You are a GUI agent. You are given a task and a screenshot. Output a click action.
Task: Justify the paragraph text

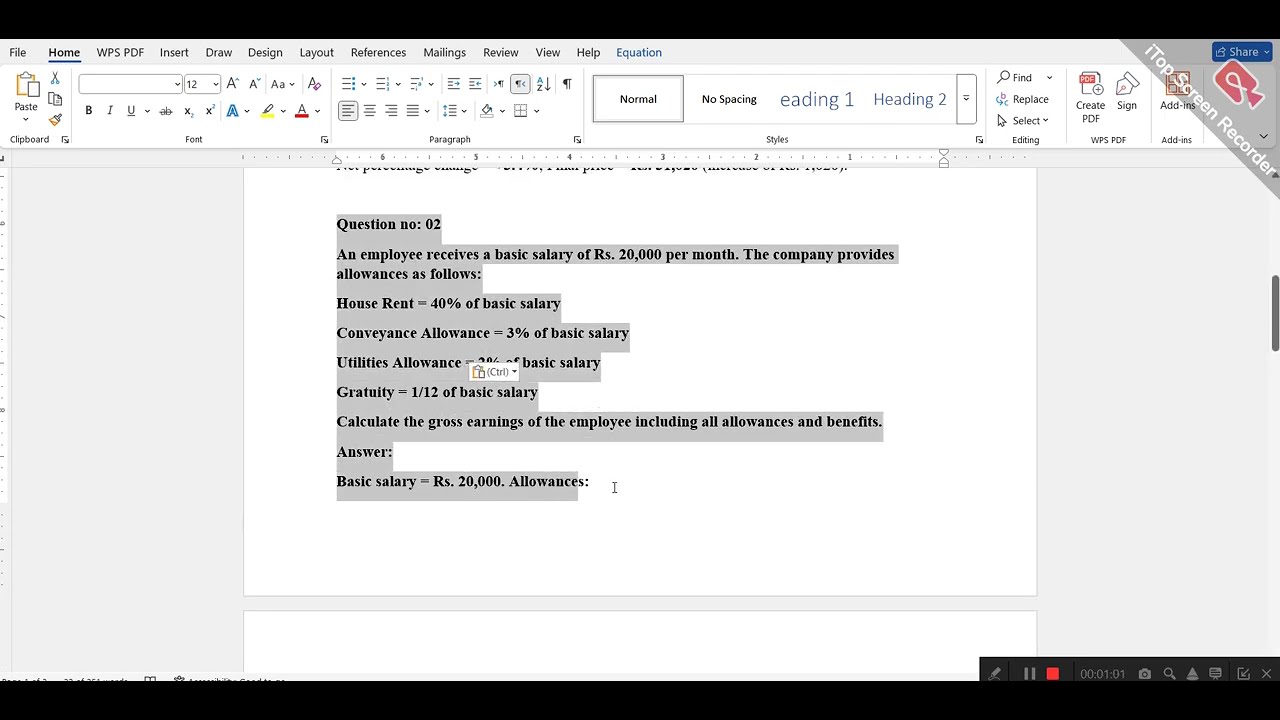(413, 111)
